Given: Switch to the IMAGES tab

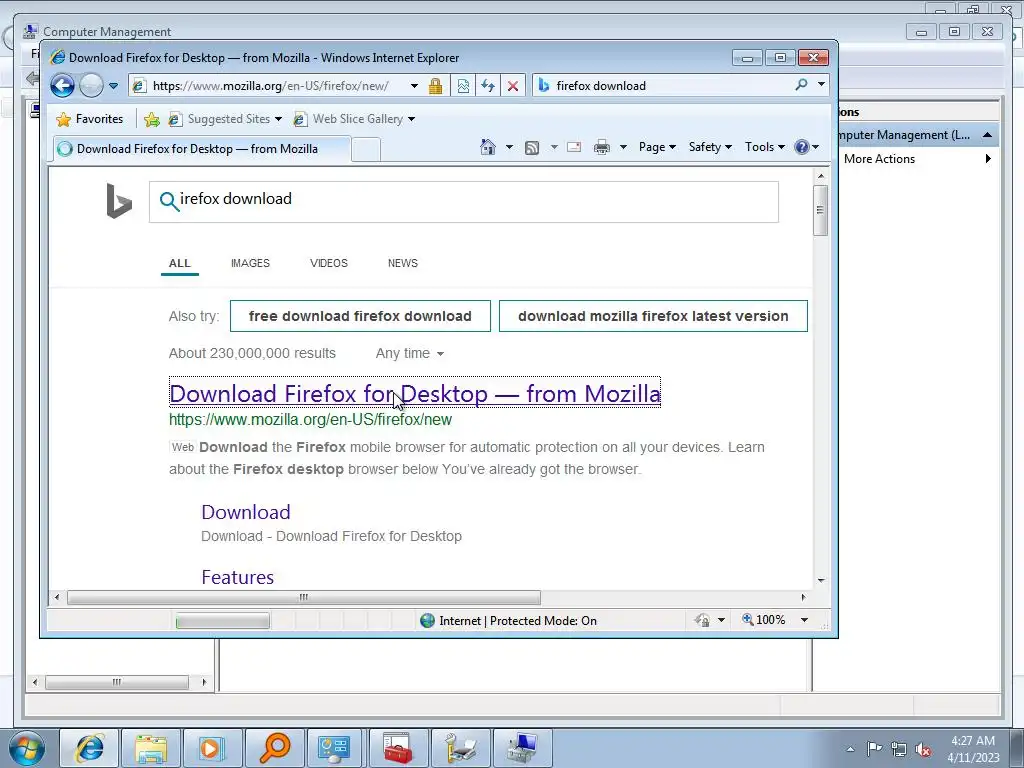Looking at the screenshot, I should (x=250, y=263).
